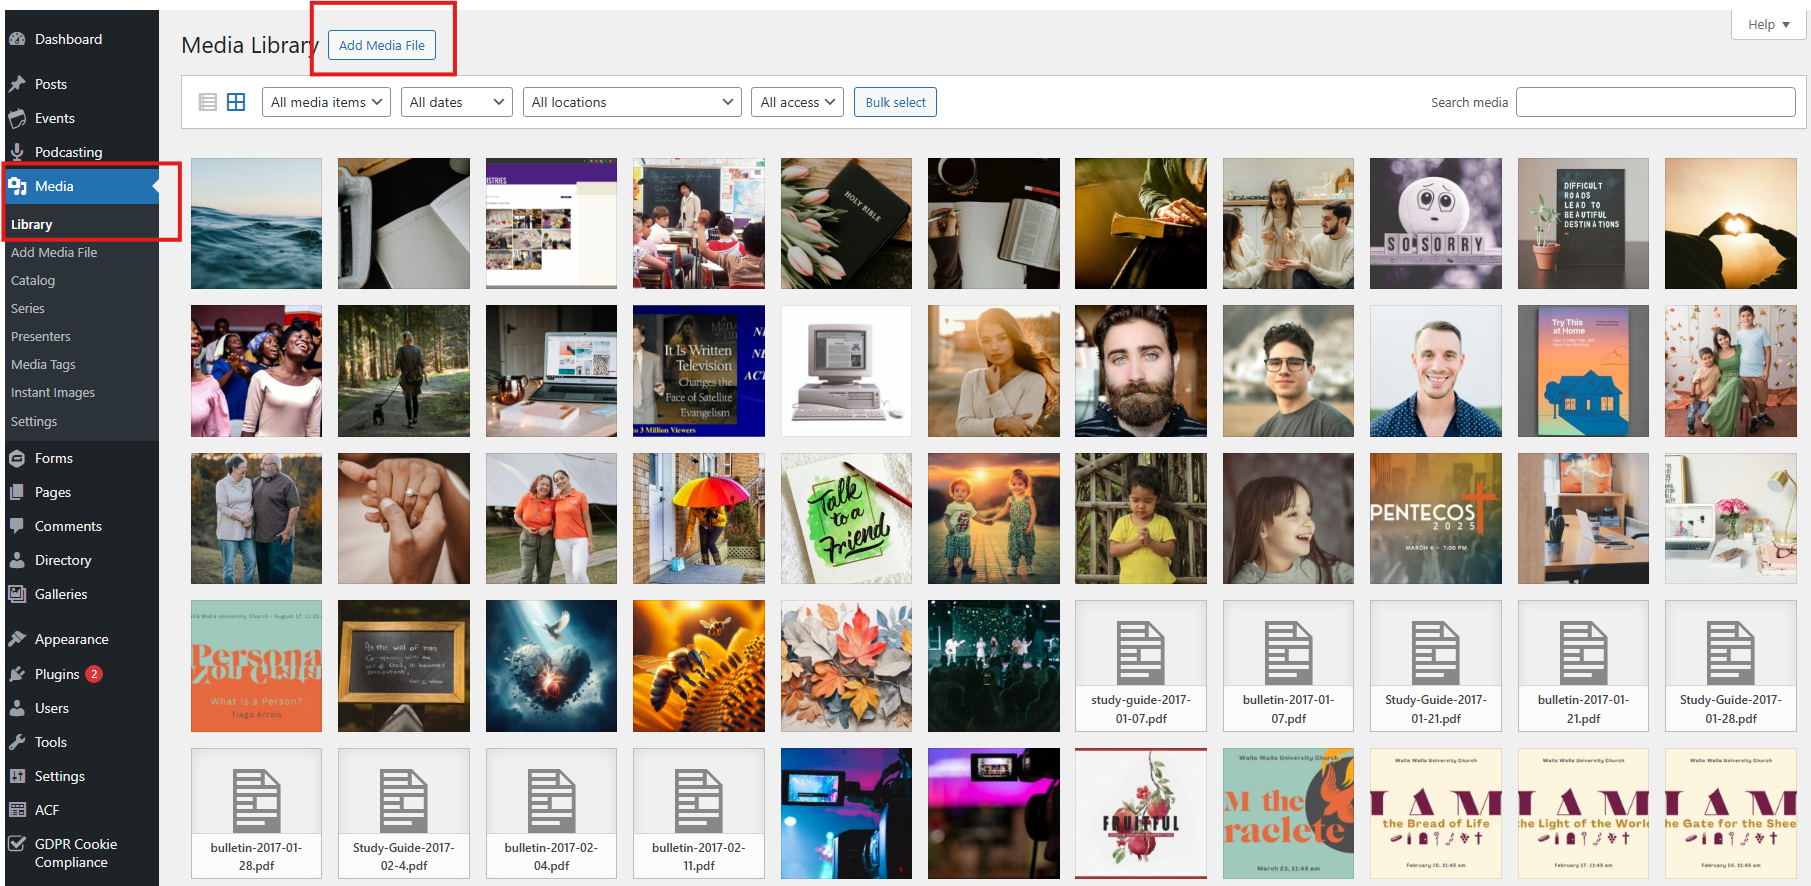The height and width of the screenshot is (886, 1811).
Task: Click the Appearance paintbrush icon
Action: click(17, 639)
